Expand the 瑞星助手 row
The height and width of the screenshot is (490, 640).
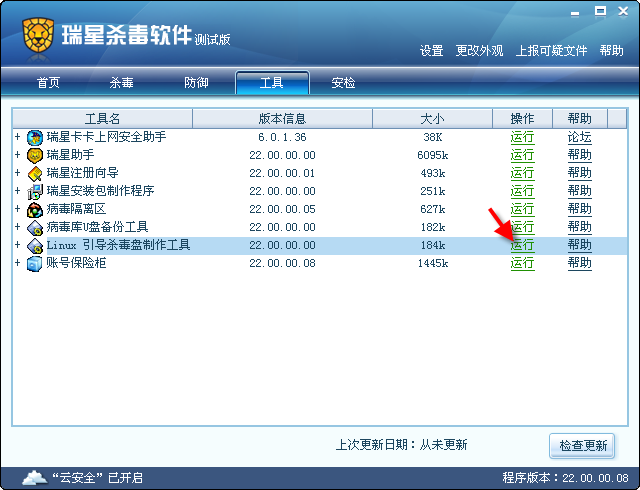[18, 154]
